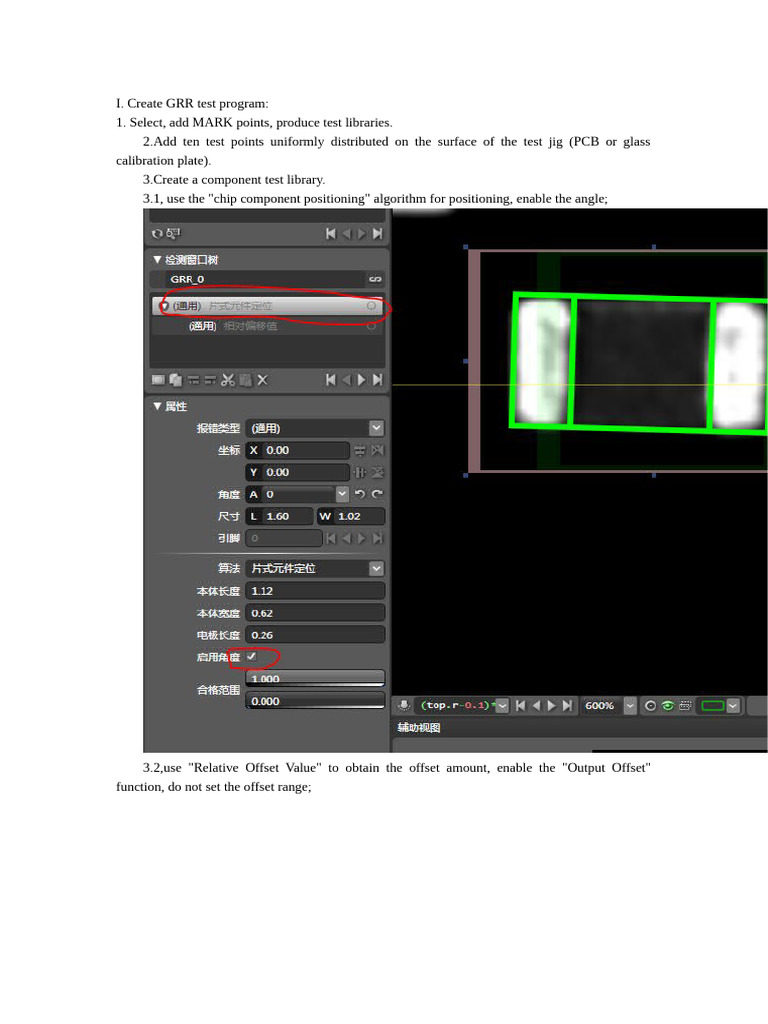
Task: Click the 本体长度 input field showing 1.12
Action: 315,591
